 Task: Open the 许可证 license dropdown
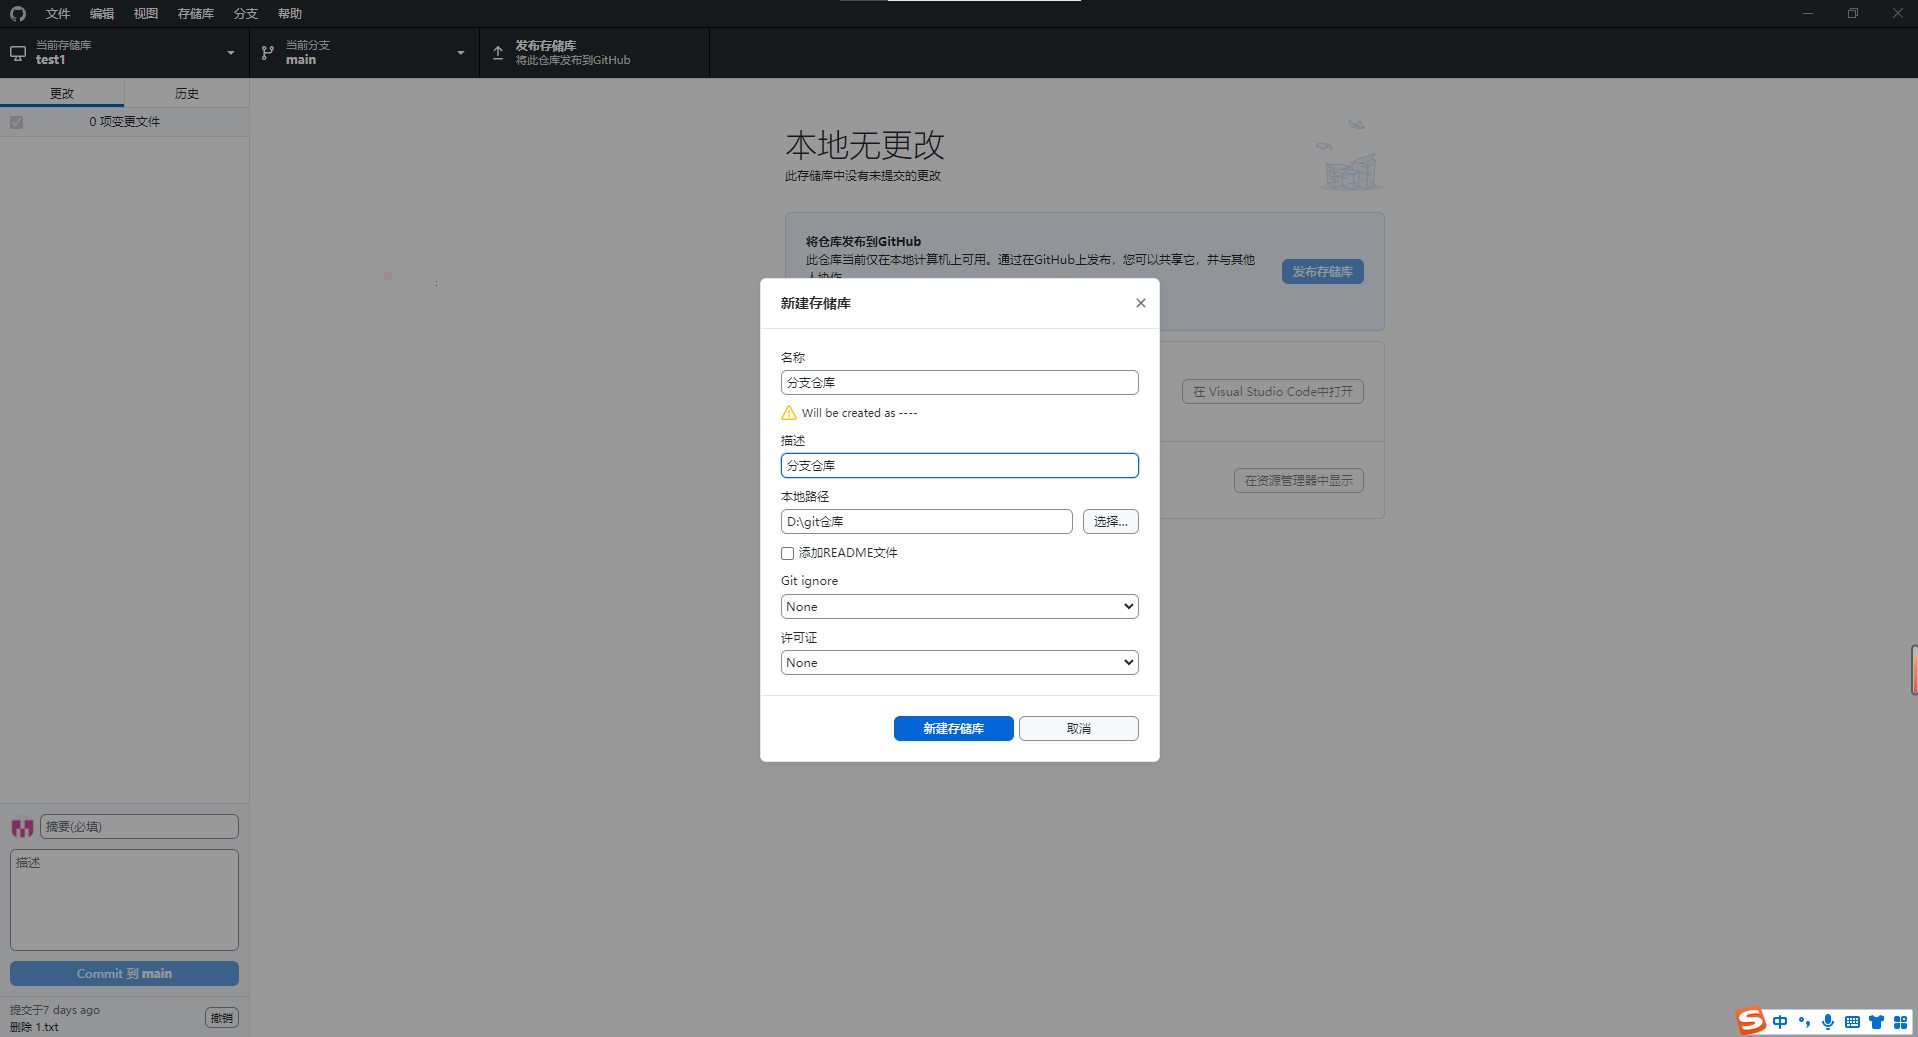[x=959, y=663]
